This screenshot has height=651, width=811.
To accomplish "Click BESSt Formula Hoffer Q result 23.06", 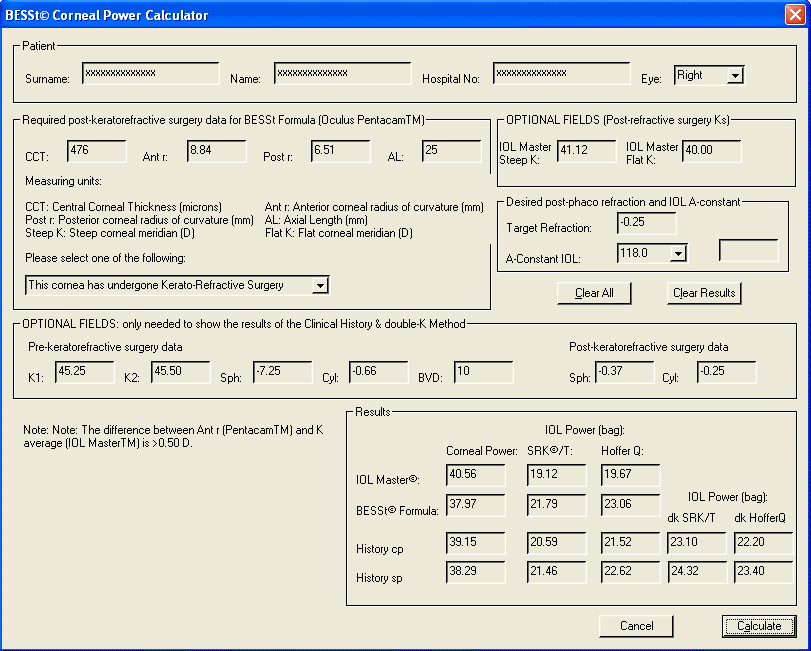I will 630,505.
